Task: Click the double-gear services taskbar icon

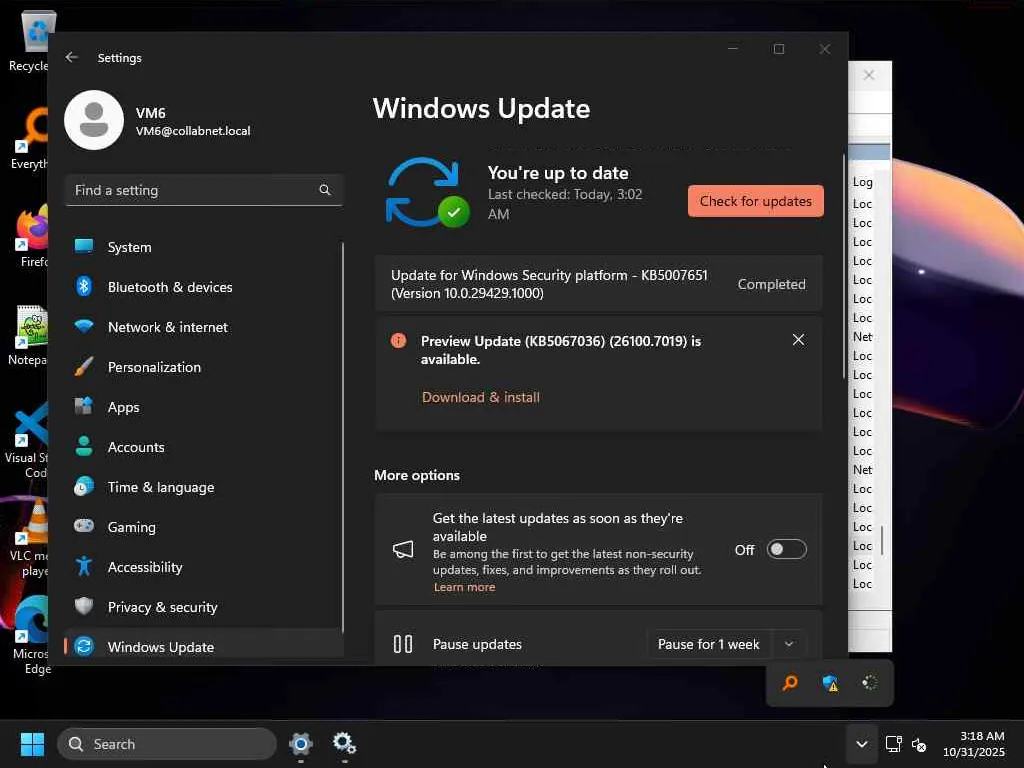Action: click(344, 744)
